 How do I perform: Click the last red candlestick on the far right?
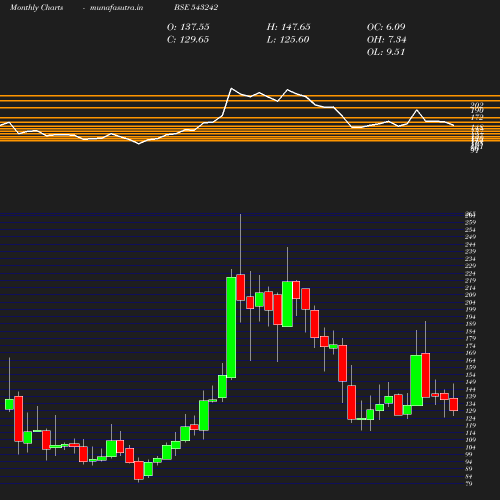[453, 404]
